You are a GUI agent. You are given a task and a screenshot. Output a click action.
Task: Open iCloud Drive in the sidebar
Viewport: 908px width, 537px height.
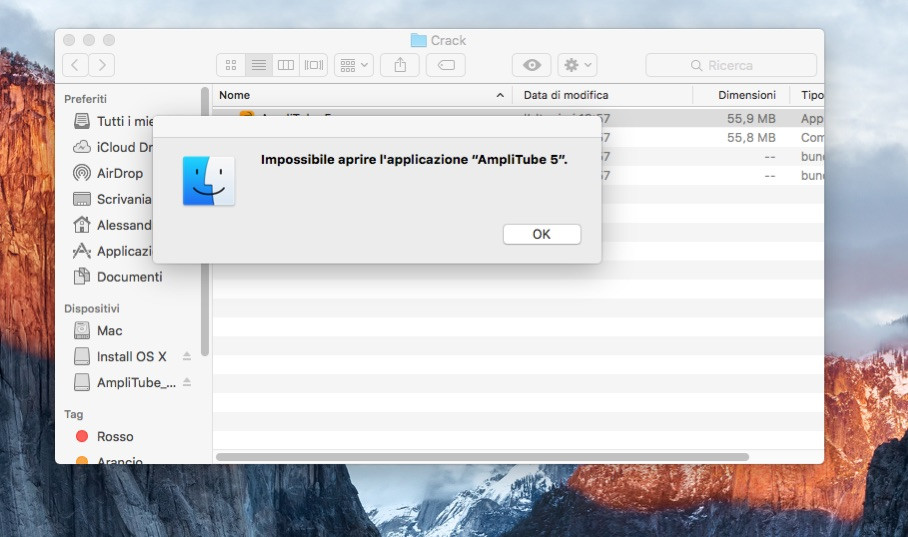114,147
